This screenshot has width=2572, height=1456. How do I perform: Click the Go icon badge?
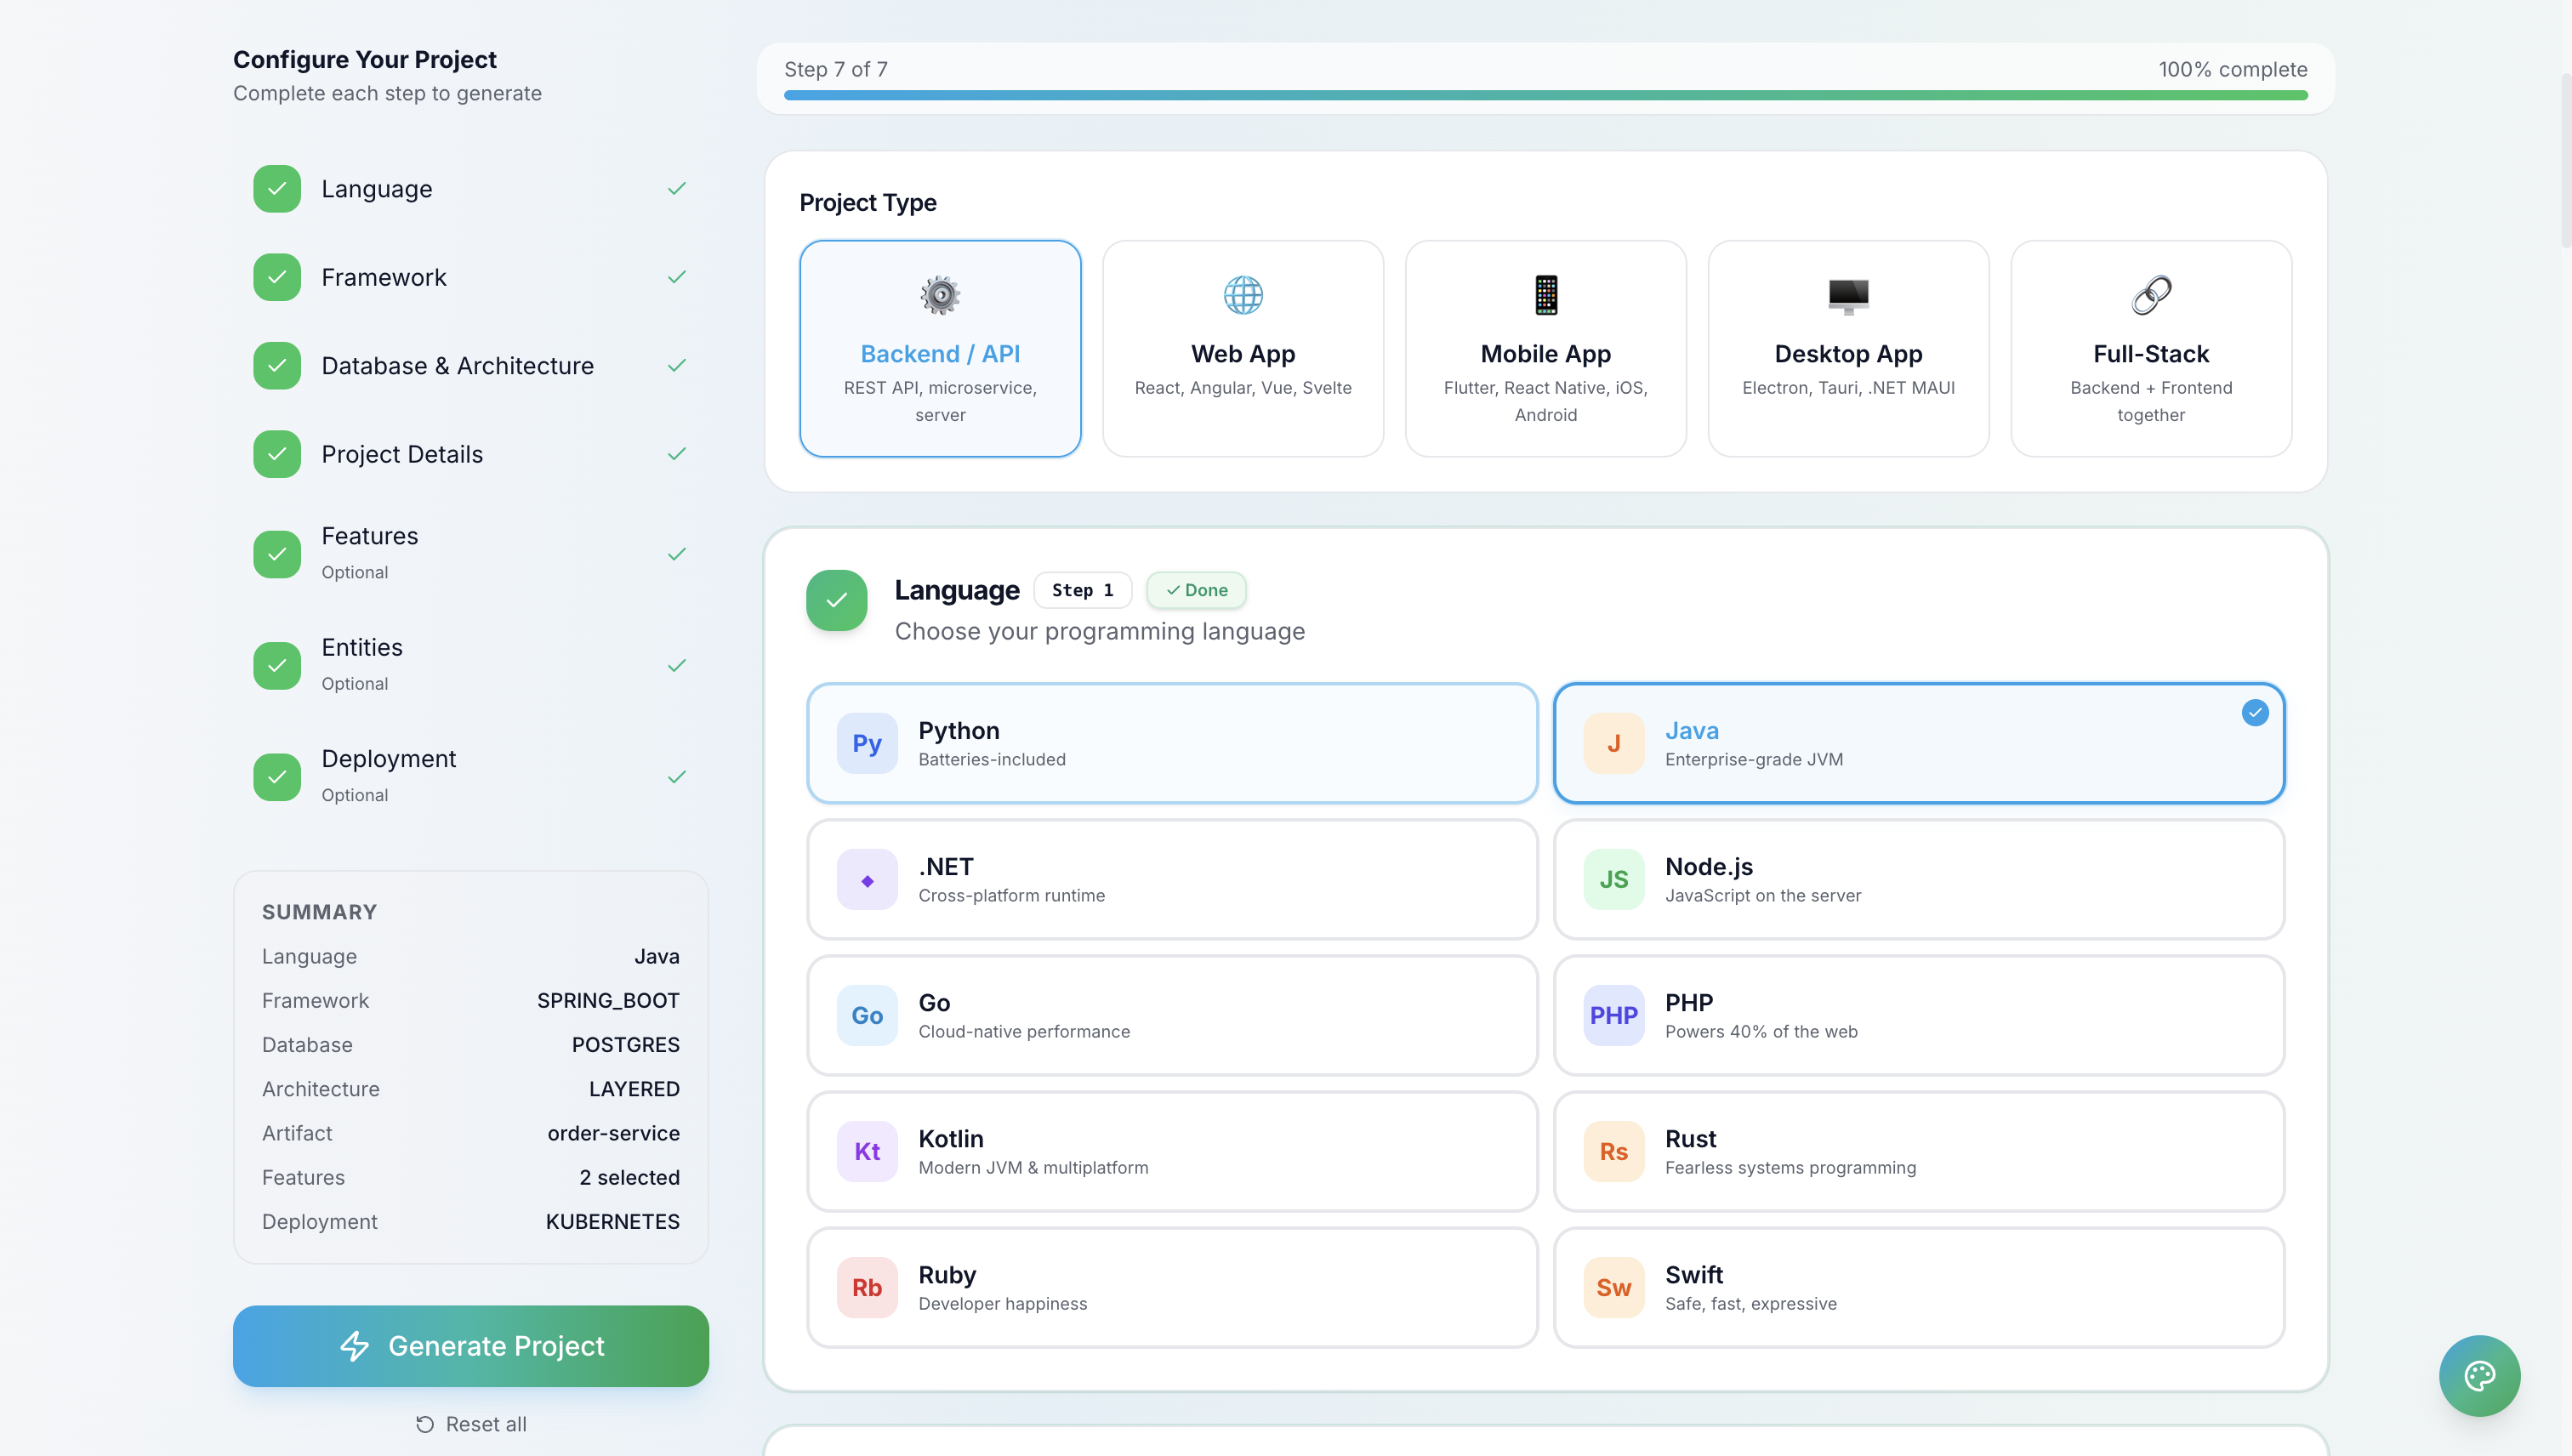(867, 1015)
